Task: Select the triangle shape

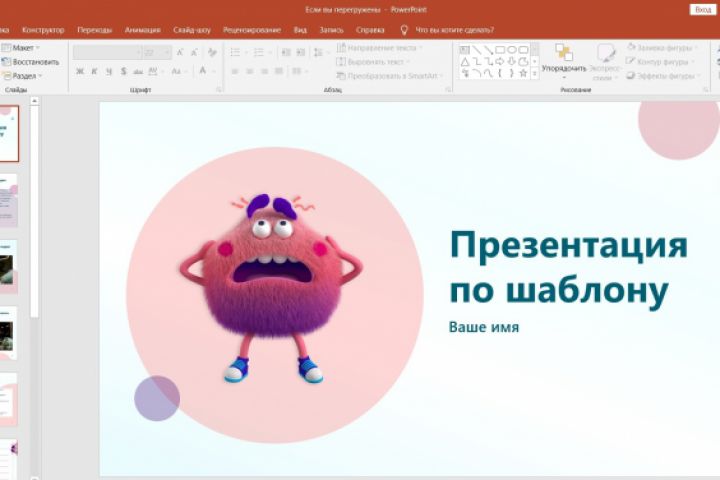Action: pyautogui.click(x=465, y=62)
